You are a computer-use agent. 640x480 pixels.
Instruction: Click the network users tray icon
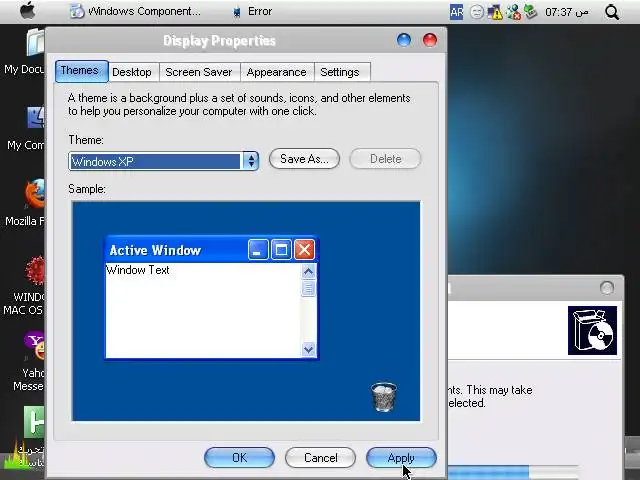point(513,12)
